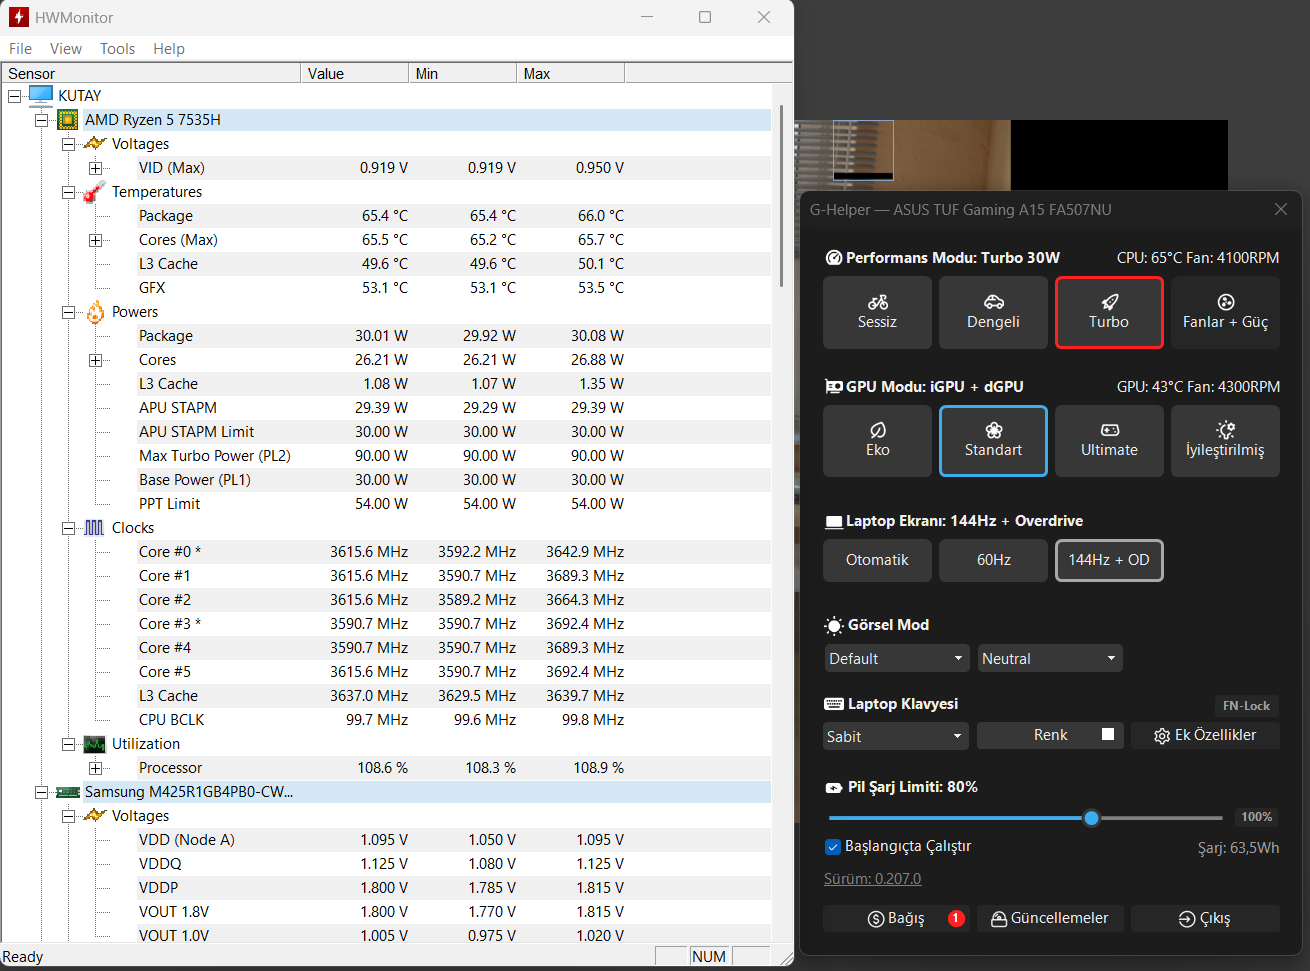Click the red notification badge next to Bağış
This screenshot has width=1310, height=971.
(956, 918)
